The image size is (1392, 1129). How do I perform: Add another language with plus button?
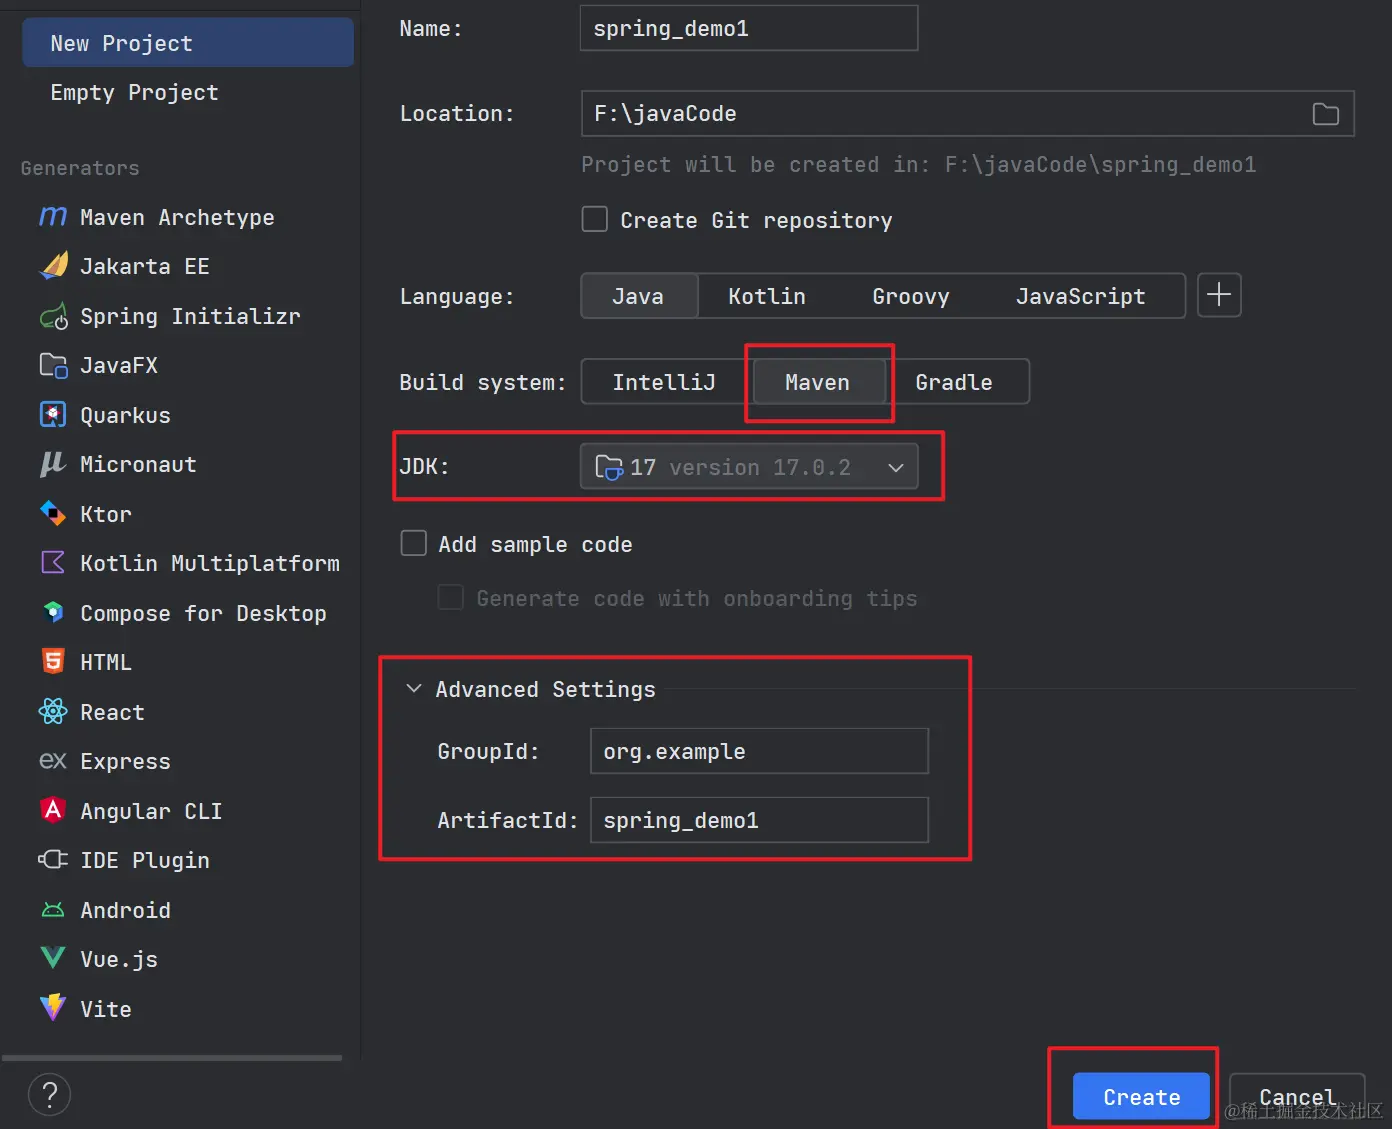click(1219, 295)
